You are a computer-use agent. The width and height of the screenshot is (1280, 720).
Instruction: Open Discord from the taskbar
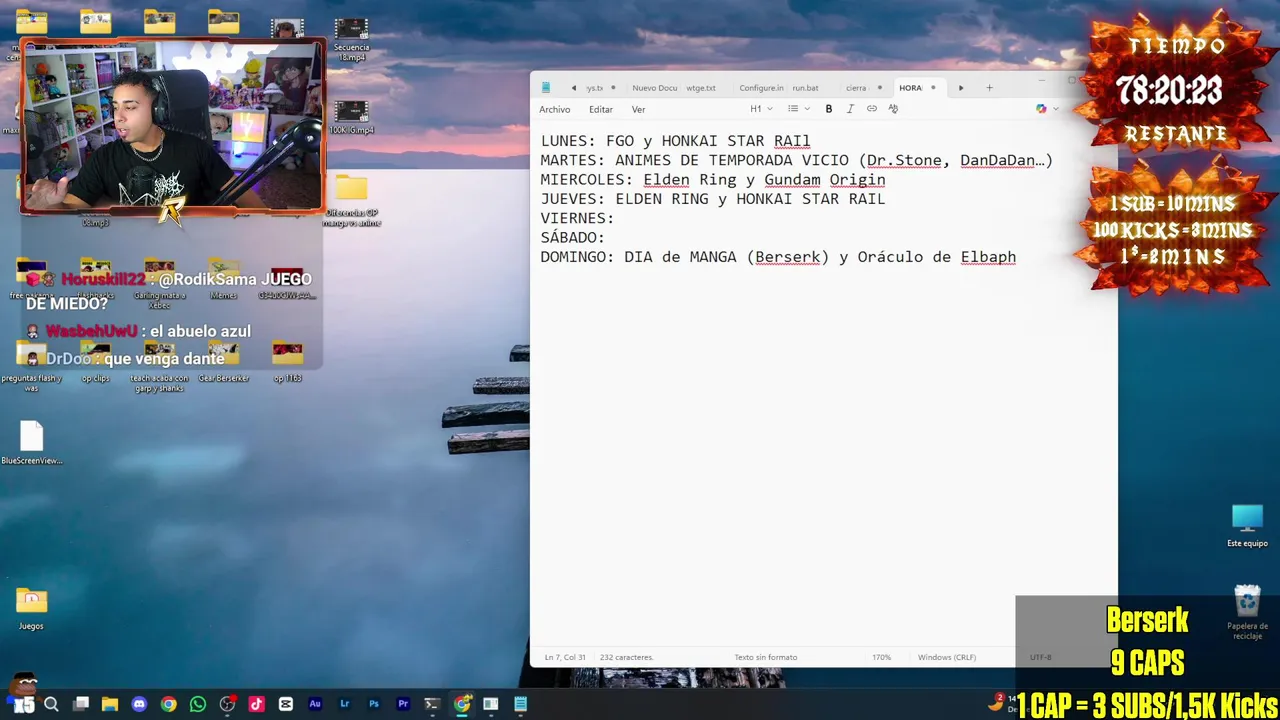coord(139,704)
